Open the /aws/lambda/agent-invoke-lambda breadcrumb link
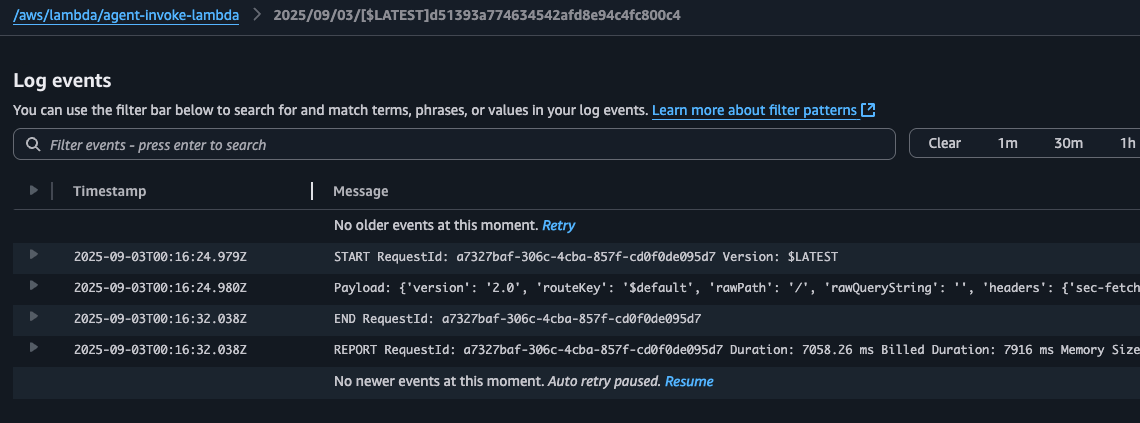 (x=126, y=15)
